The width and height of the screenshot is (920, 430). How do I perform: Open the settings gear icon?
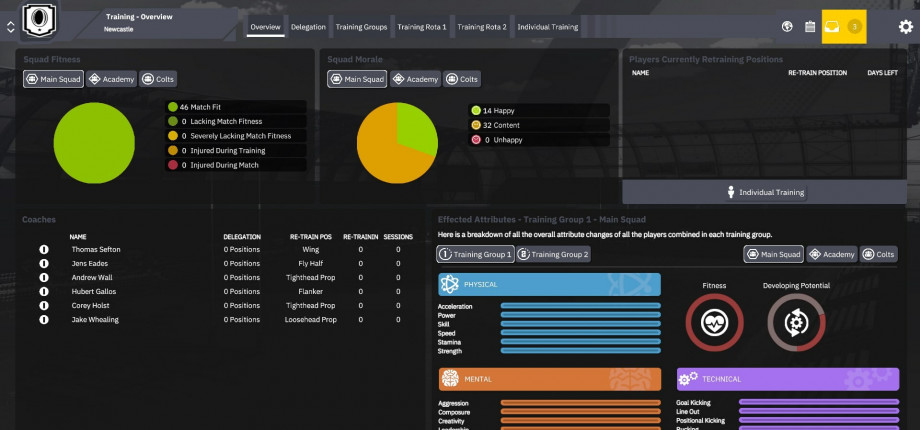(906, 26)
